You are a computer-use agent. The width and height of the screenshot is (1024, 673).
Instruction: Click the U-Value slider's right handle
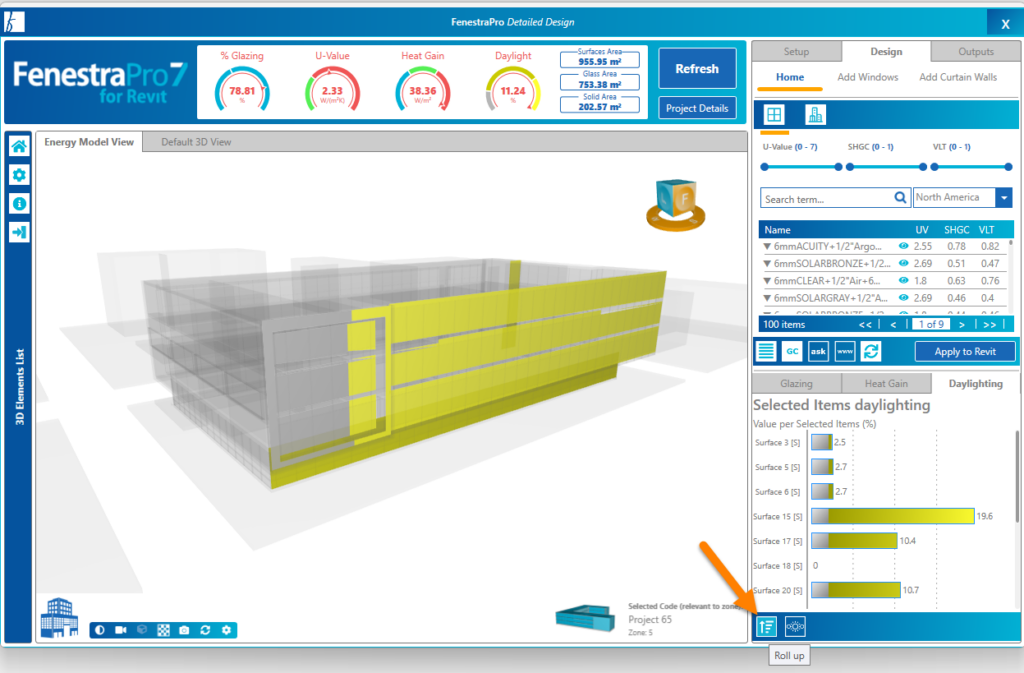tap(839, 167)
